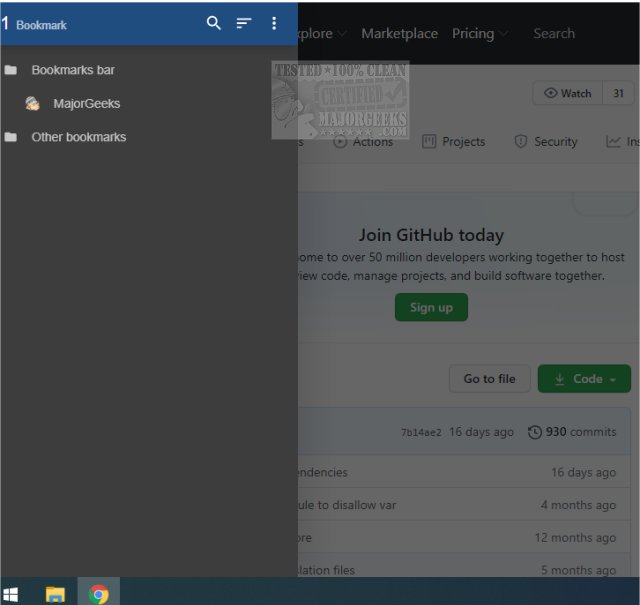Open the three-dot more options menu
Screen dimensions: 640x605
pos(274,23)
